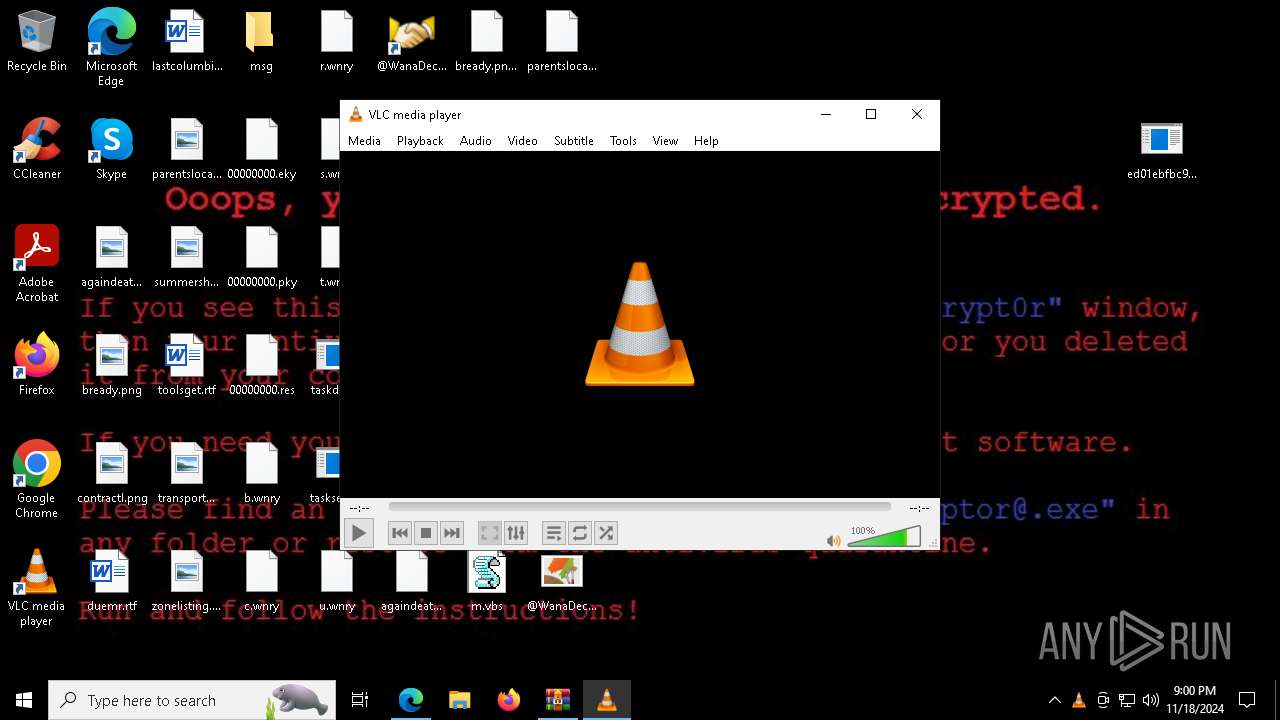1280x720 pixels.
Task: Open the Windows Start menu
Action: pyautogui.click(x=24, y=700)
